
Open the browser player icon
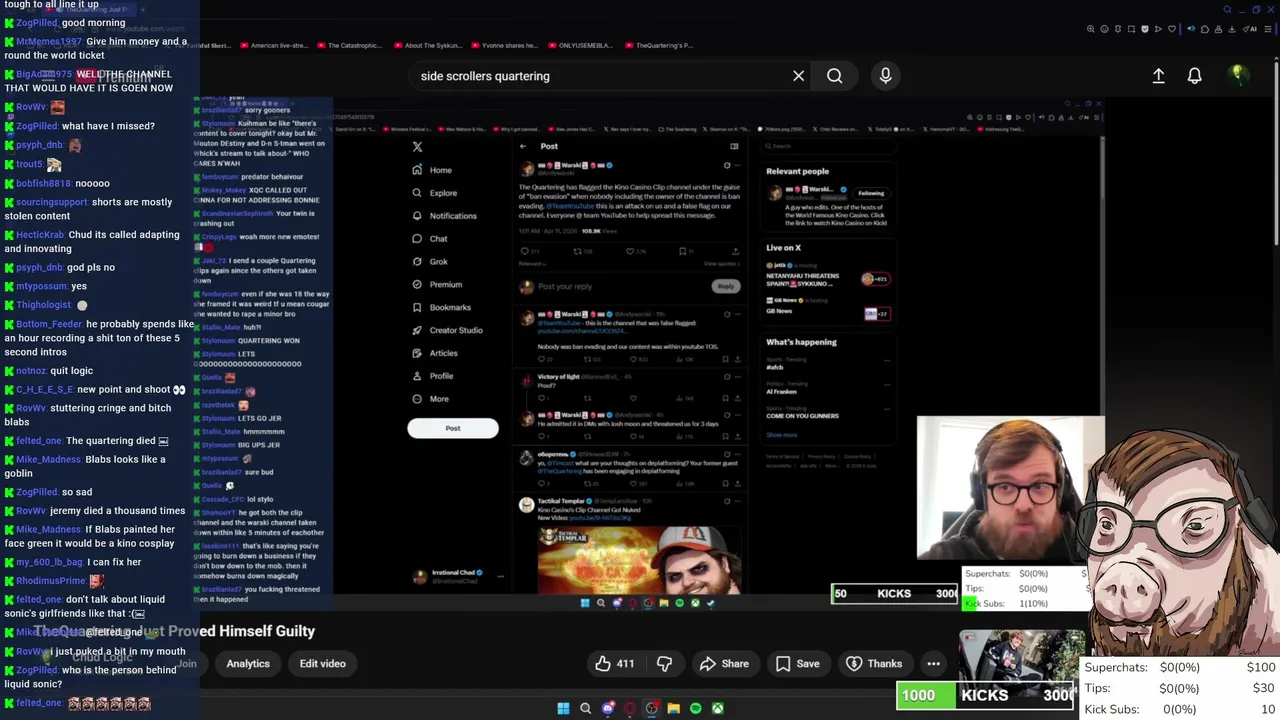tap(1158, 29)
